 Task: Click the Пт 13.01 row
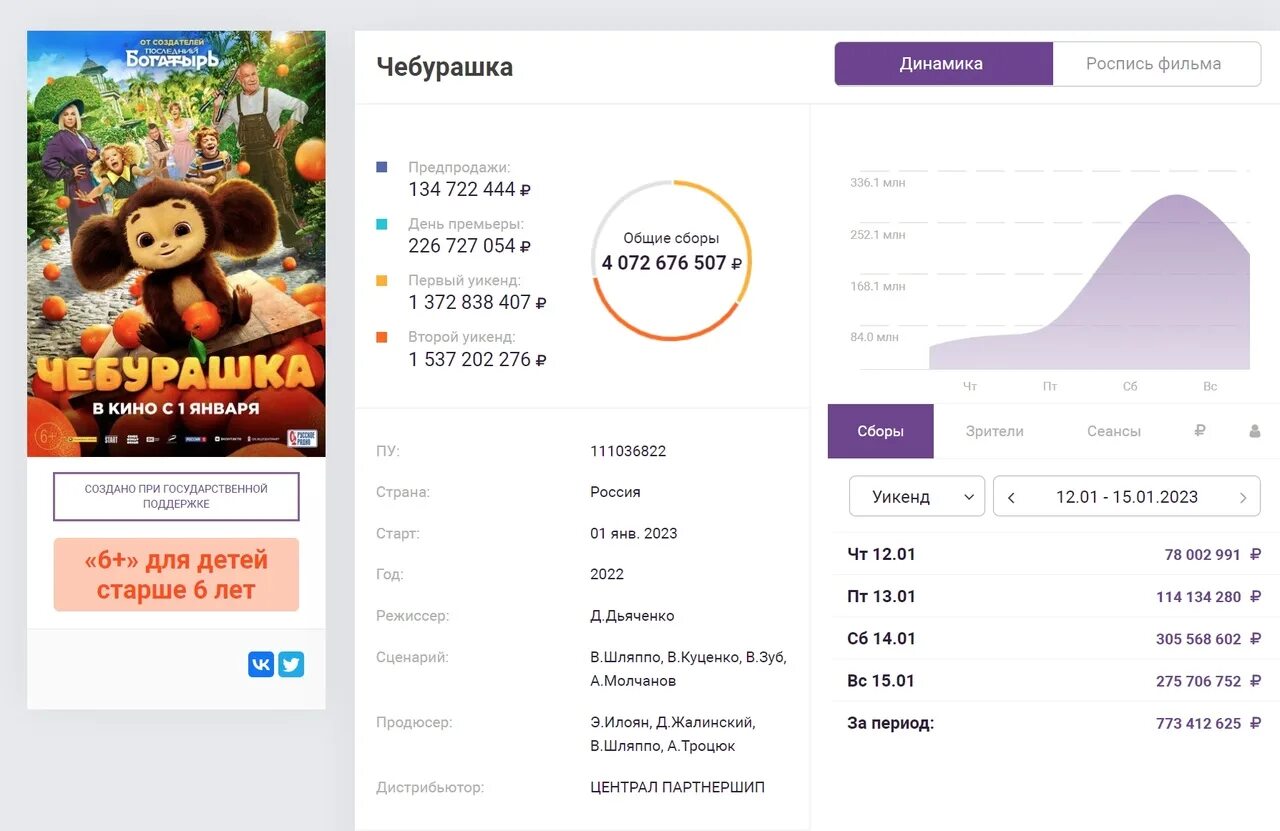point(1054,596)
